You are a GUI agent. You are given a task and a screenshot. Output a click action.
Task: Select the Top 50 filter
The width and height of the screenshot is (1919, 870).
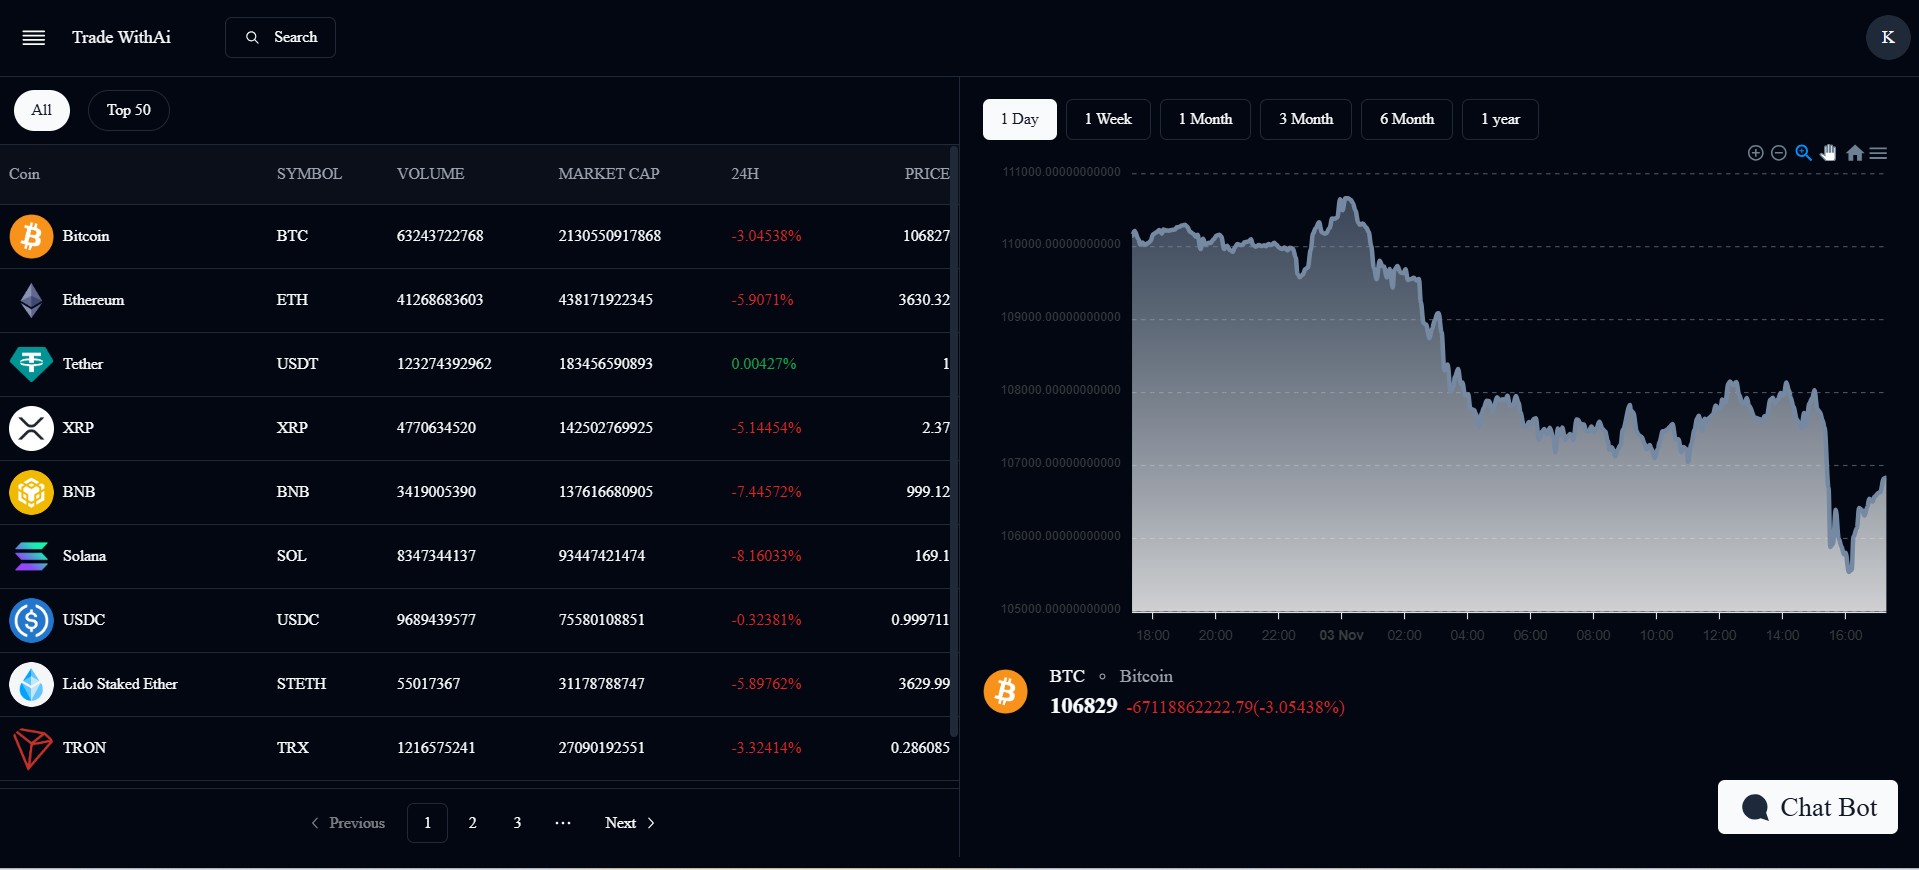pyautogui.click(x=129, y=110)
